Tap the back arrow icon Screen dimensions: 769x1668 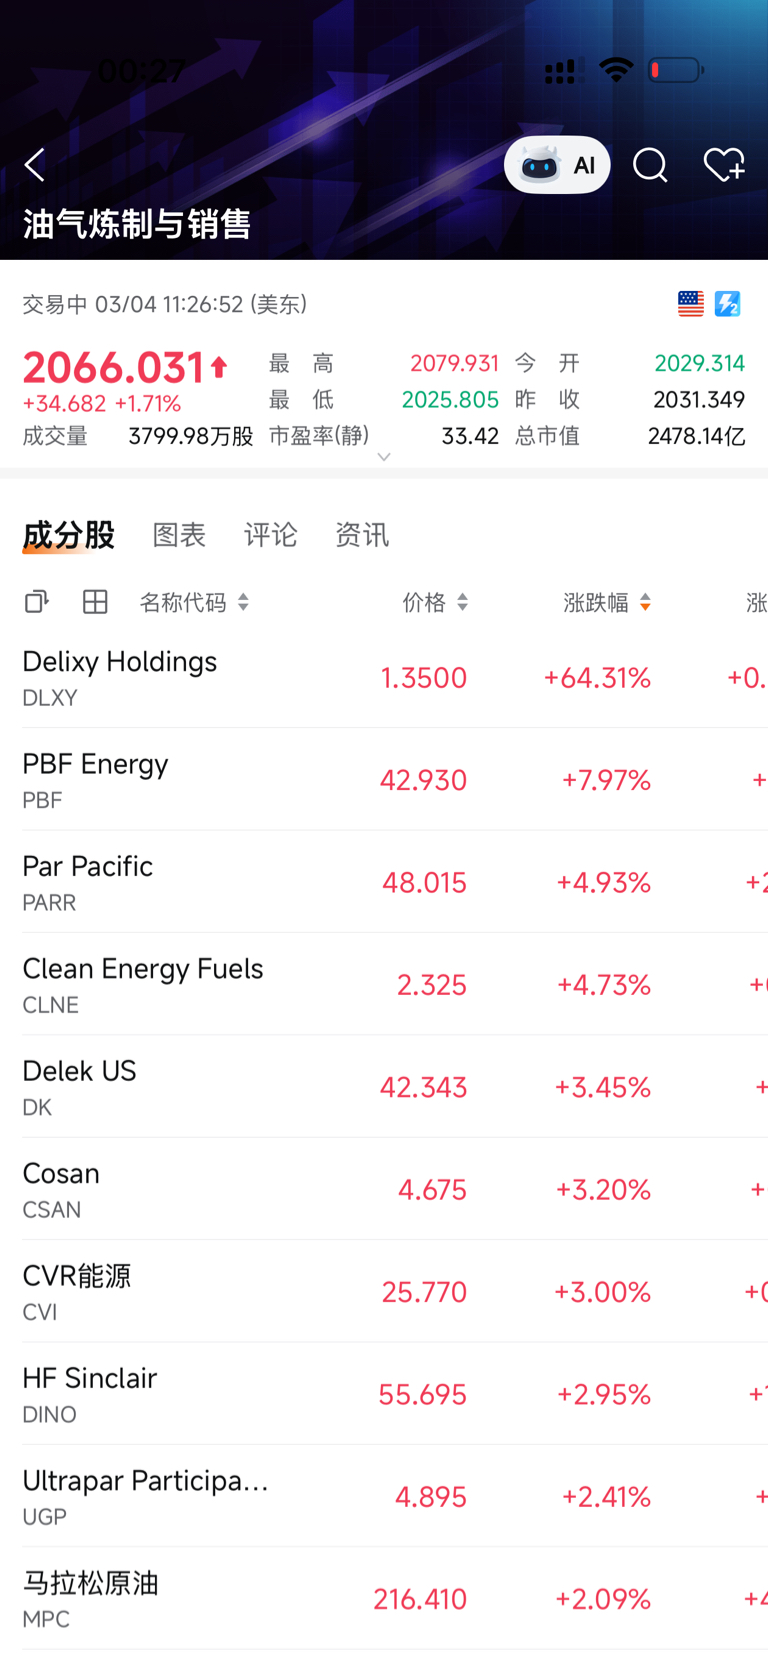point(35,165)
